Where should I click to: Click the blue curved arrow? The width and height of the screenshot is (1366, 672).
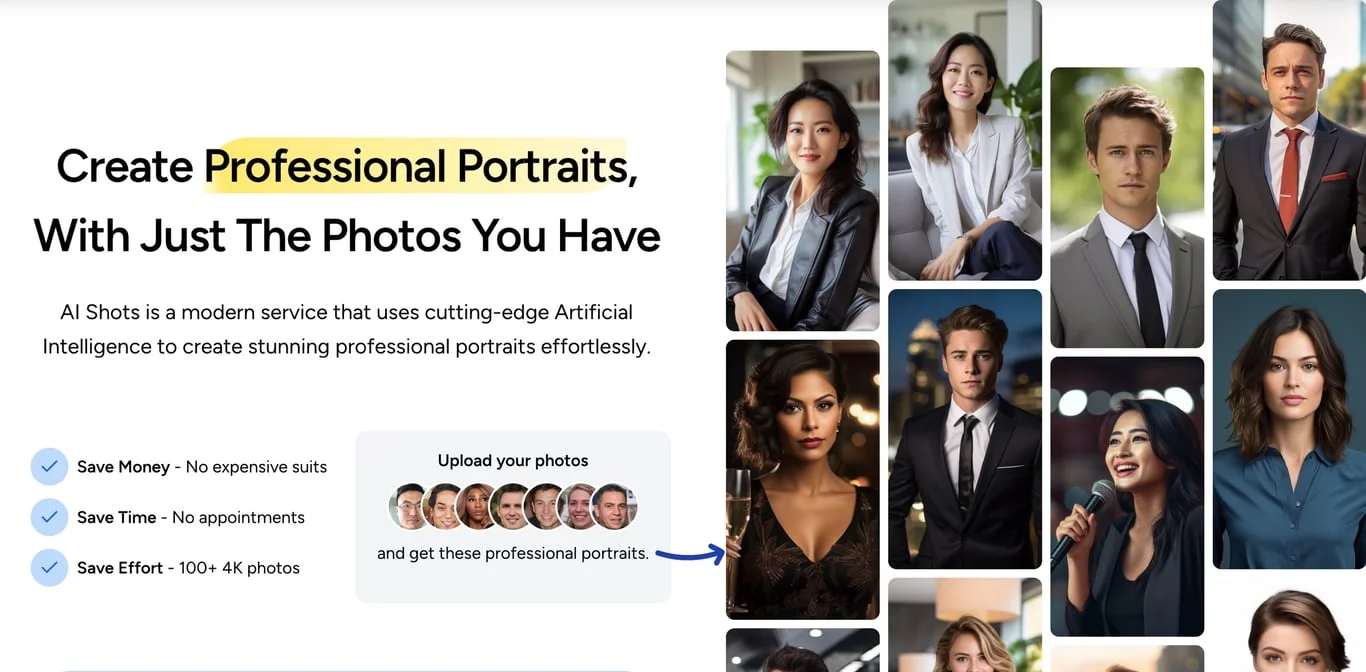pyautogui.click(x=690, y=553)
